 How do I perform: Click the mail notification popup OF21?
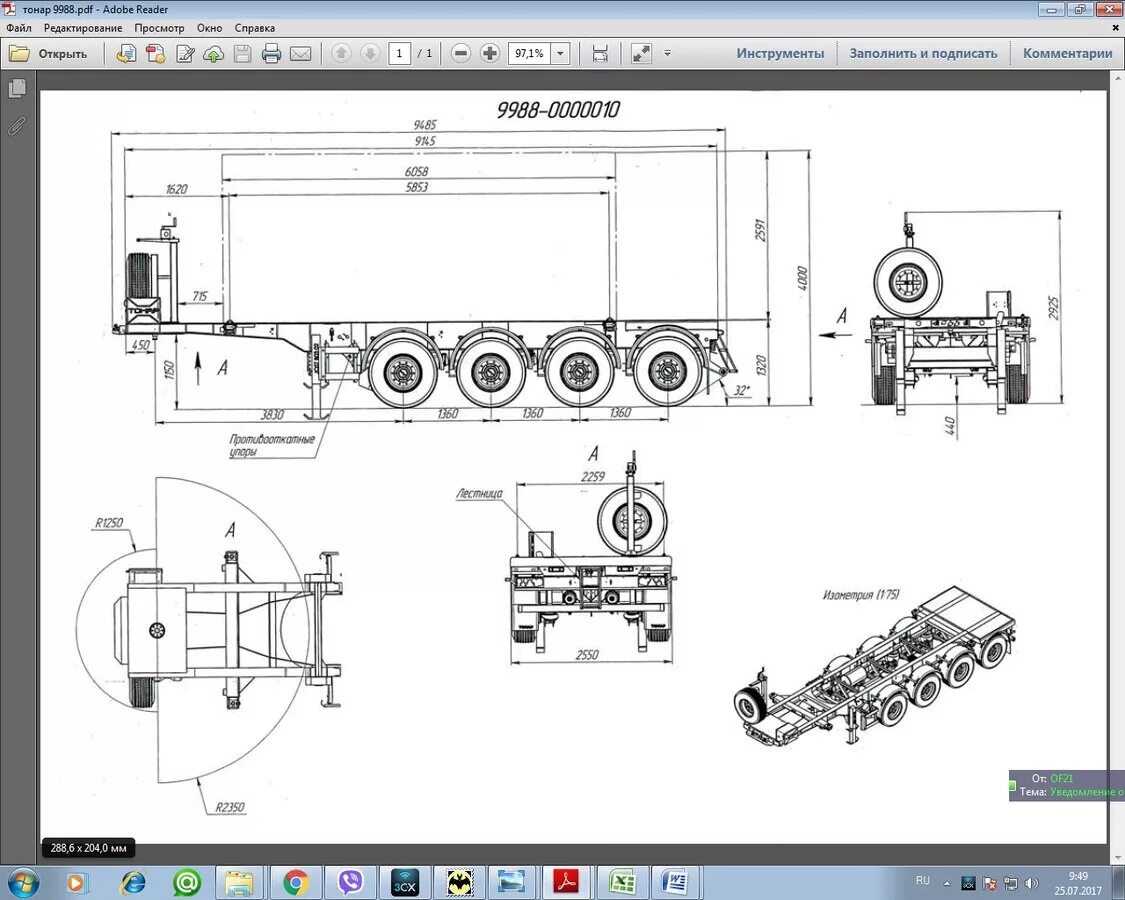pyautogui.click(x=1067, y=785)
